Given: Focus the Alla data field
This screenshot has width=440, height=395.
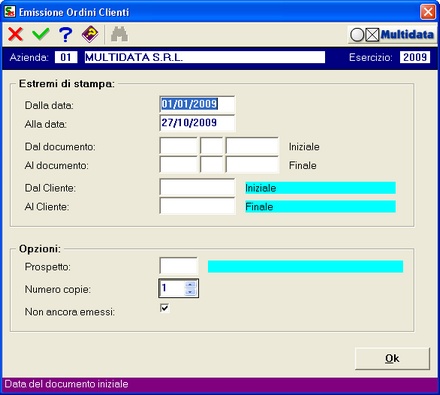Looking at the screenshot, I should click(x=197, y=123).
